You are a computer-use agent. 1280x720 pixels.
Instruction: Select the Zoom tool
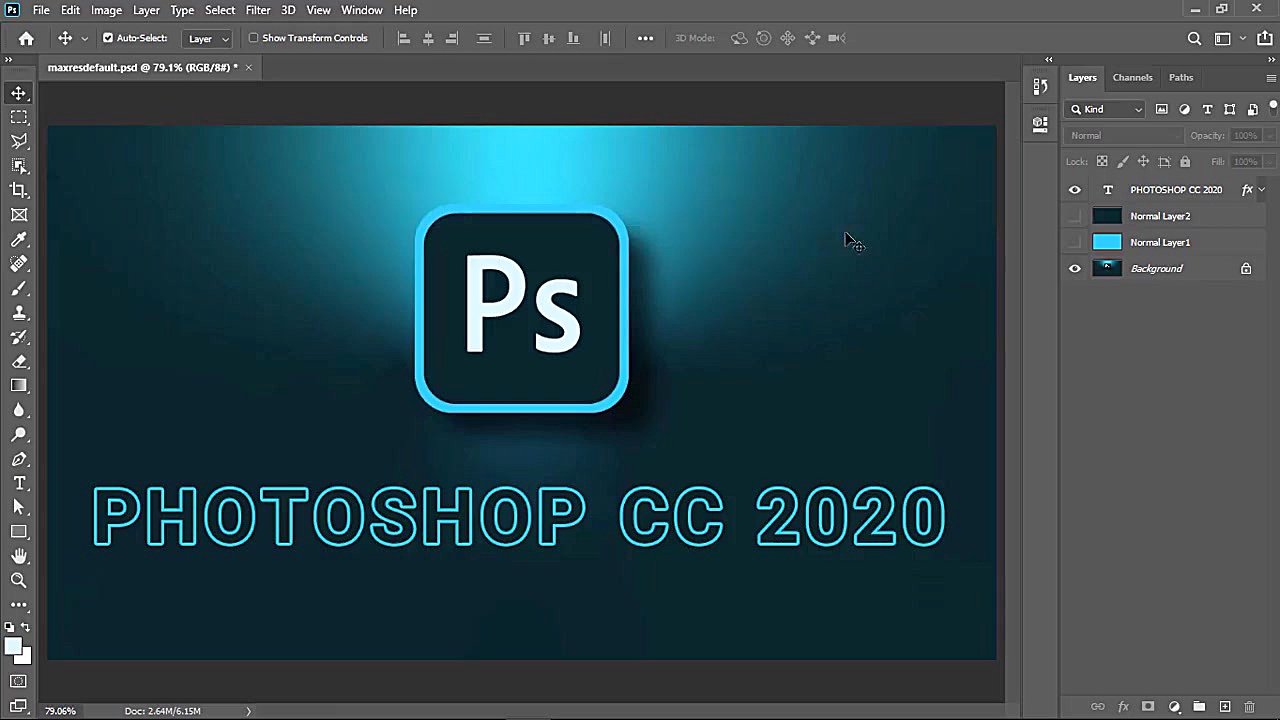pos(19,580)
